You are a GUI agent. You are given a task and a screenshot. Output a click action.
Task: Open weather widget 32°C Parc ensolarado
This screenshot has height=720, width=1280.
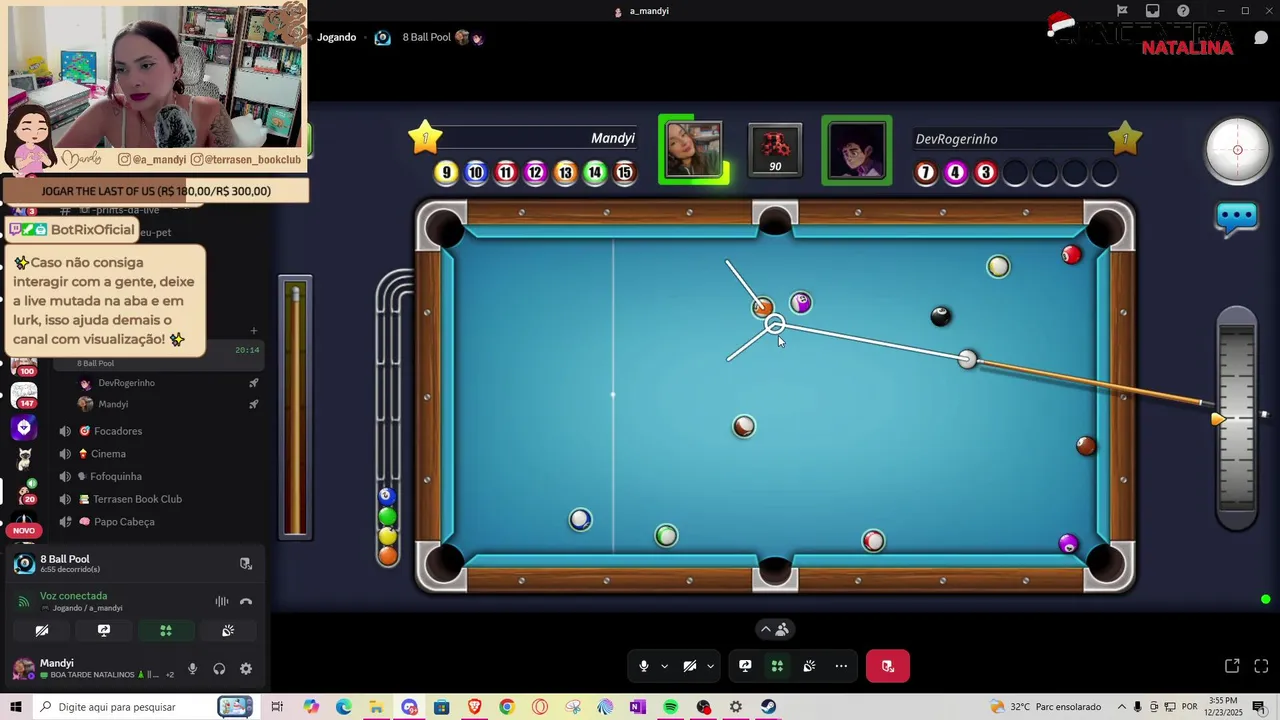tap(1045, 707)
